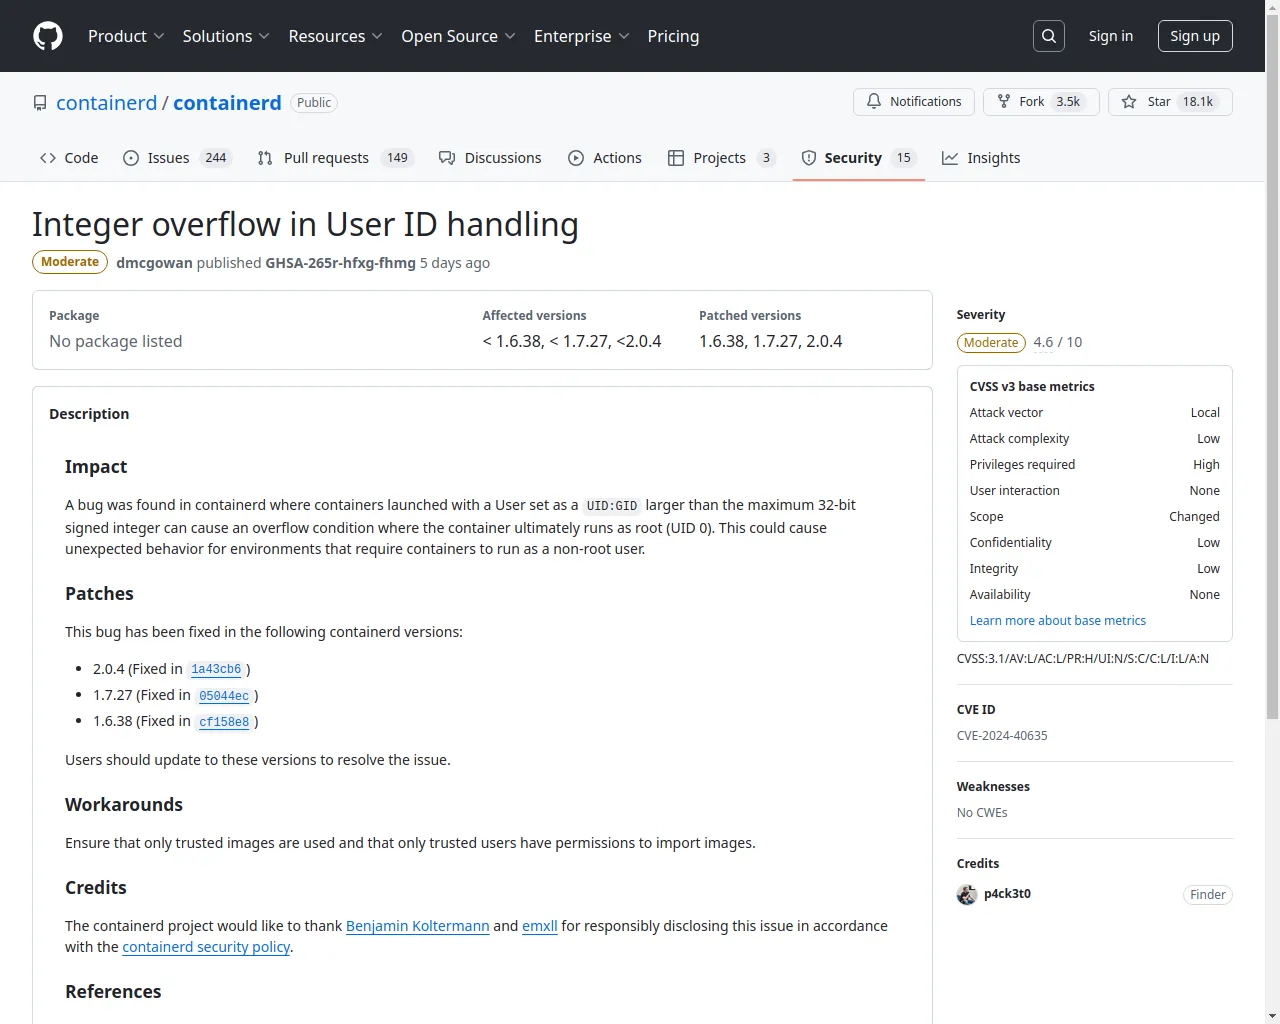Click the Moderate badge under Severity
Viewport: 1280px width, 1024px height.
point(991,343)
